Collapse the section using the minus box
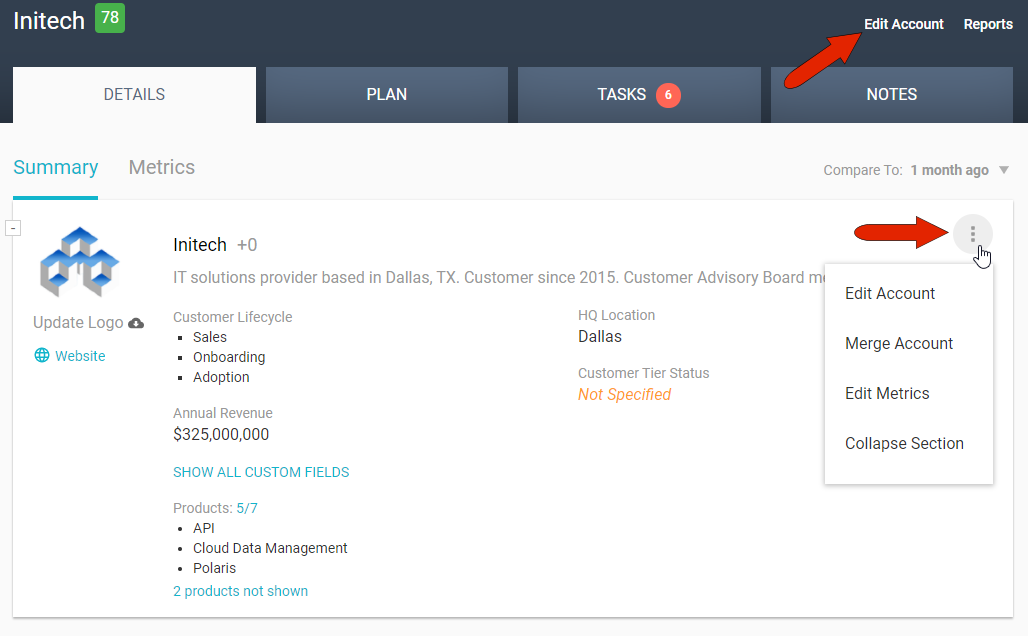Screen dimensions: 1028x636 tap(13, 228)
